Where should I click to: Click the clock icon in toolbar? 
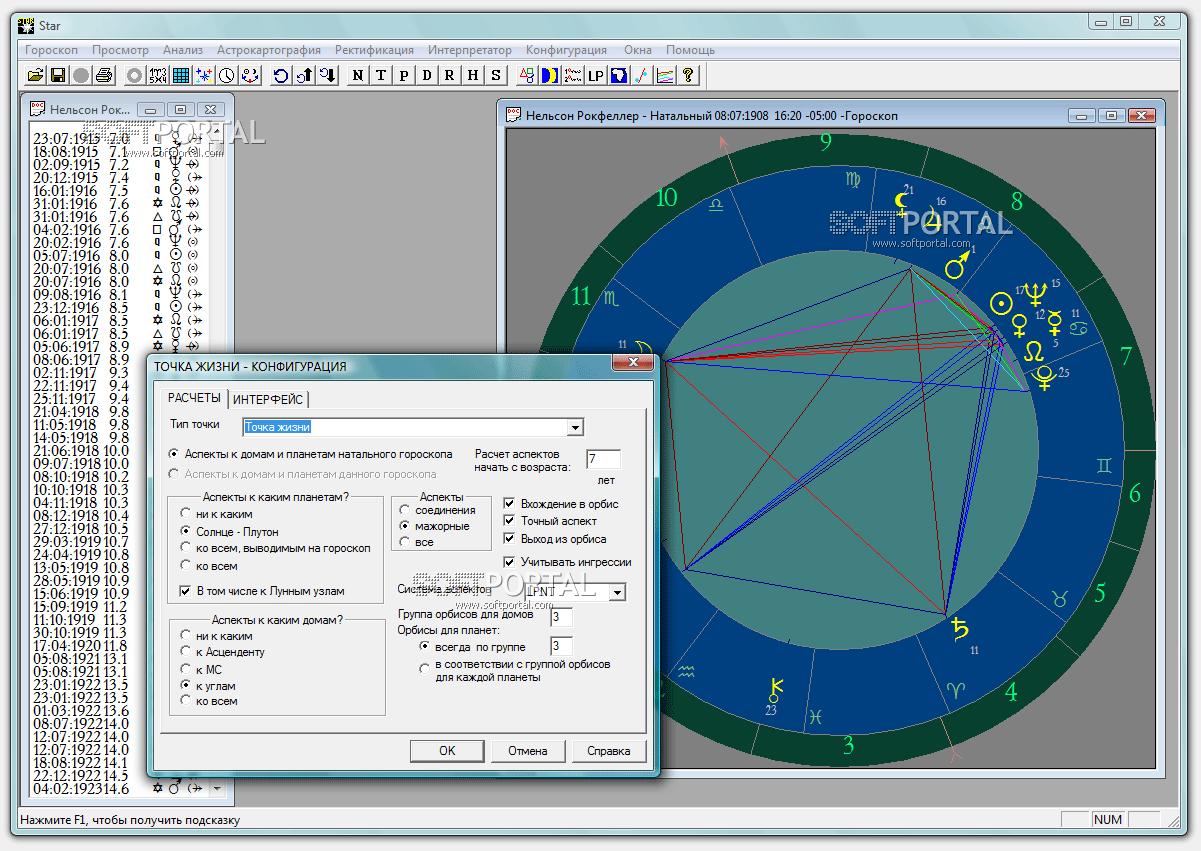point(227,75)
